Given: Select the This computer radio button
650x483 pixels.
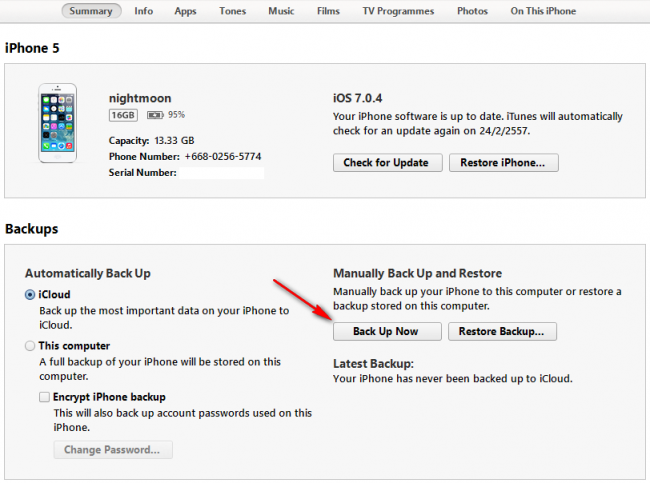Looking at the screenshot, I should [30, 346].
